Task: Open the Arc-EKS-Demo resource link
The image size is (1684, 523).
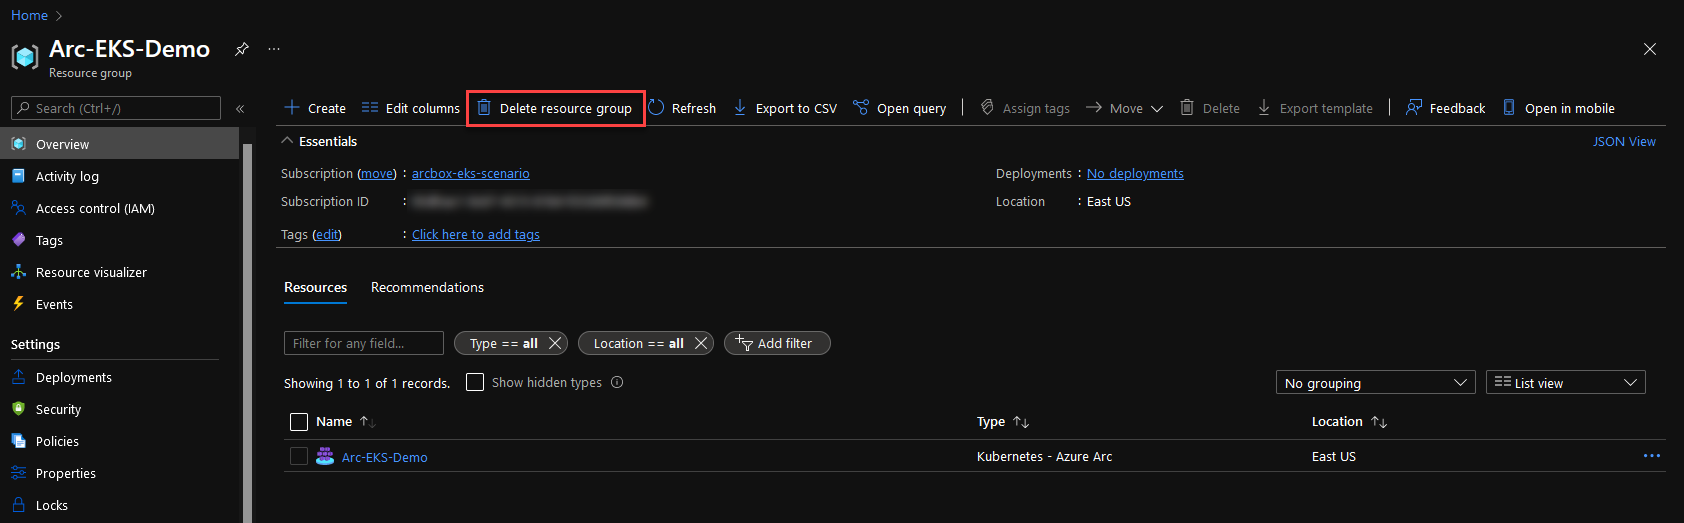Action: [385, 457]
